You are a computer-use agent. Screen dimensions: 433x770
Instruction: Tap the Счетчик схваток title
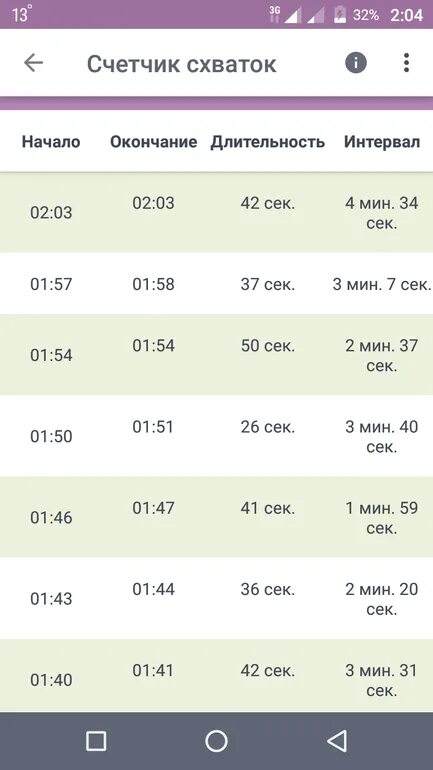[x=182, y=64]
